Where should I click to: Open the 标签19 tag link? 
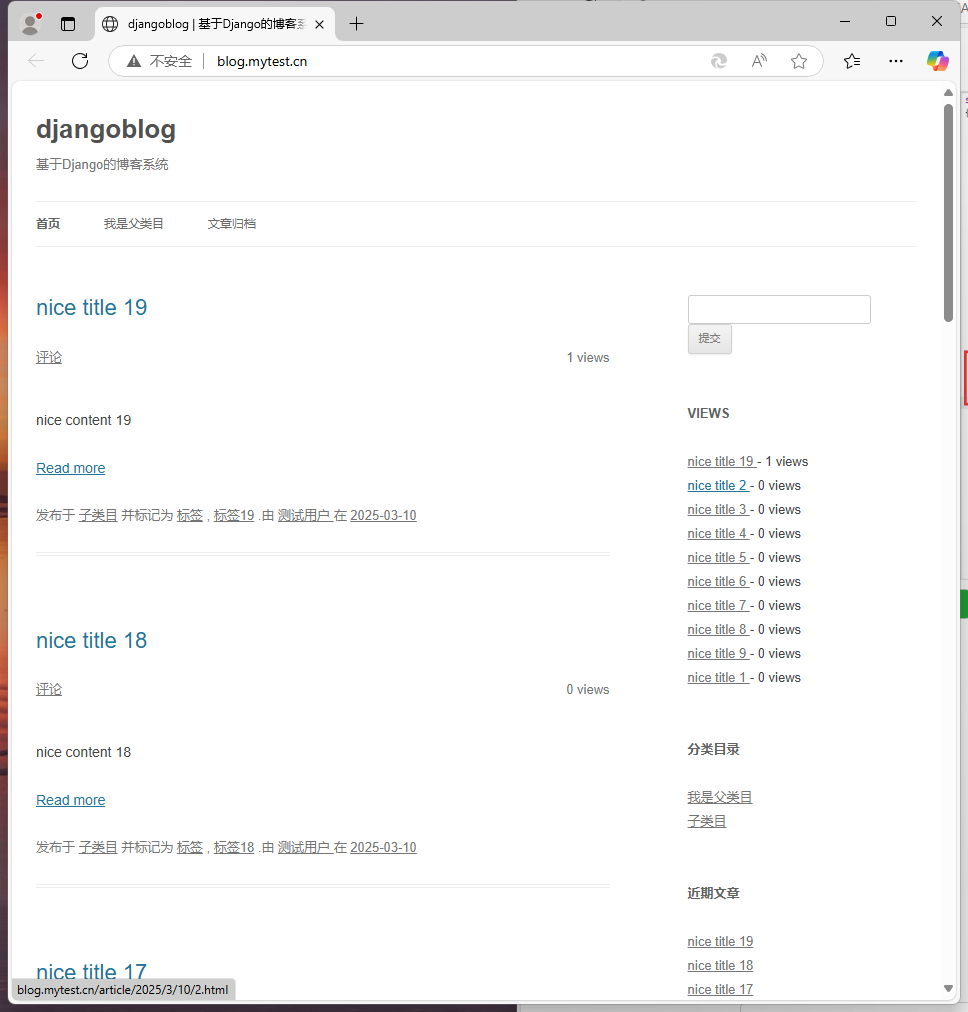[234, 516]
